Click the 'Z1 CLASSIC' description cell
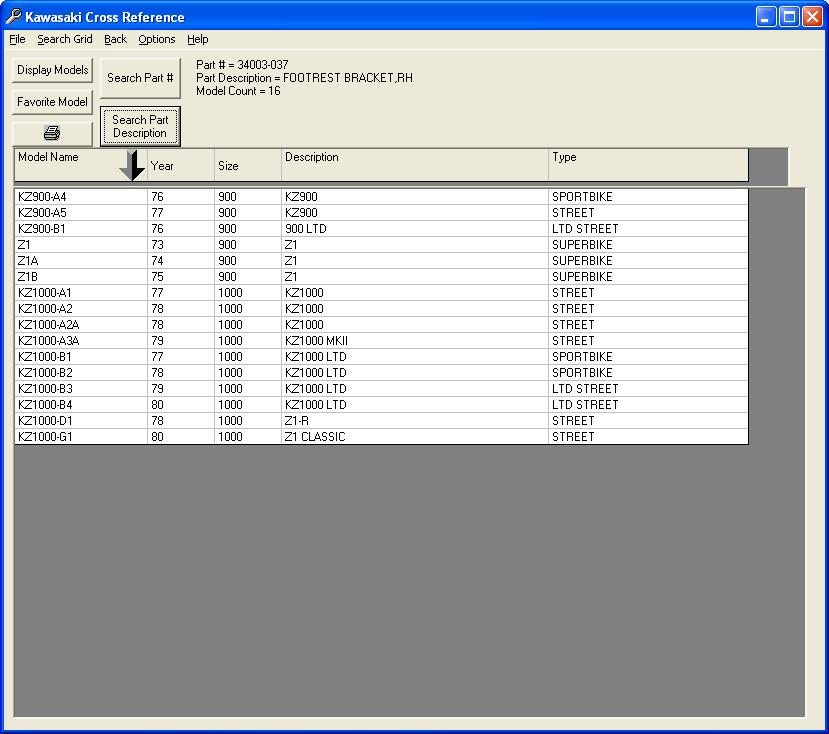The width and height of the screenshot is (829, 734). (x=415, y=436)
